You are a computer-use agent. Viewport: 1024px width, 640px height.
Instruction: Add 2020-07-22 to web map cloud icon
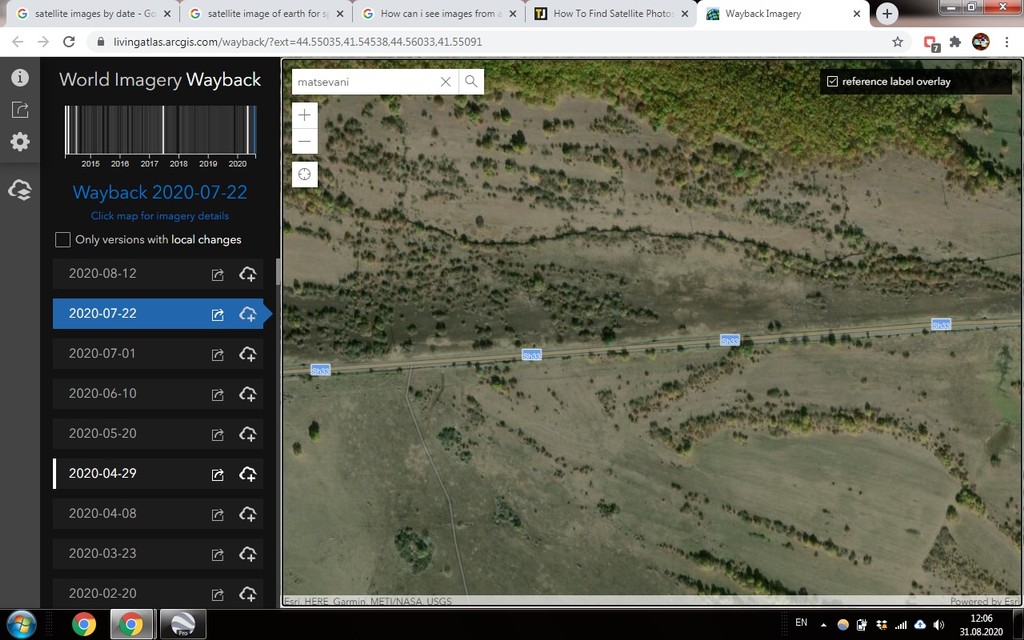[x=248, y=314]
